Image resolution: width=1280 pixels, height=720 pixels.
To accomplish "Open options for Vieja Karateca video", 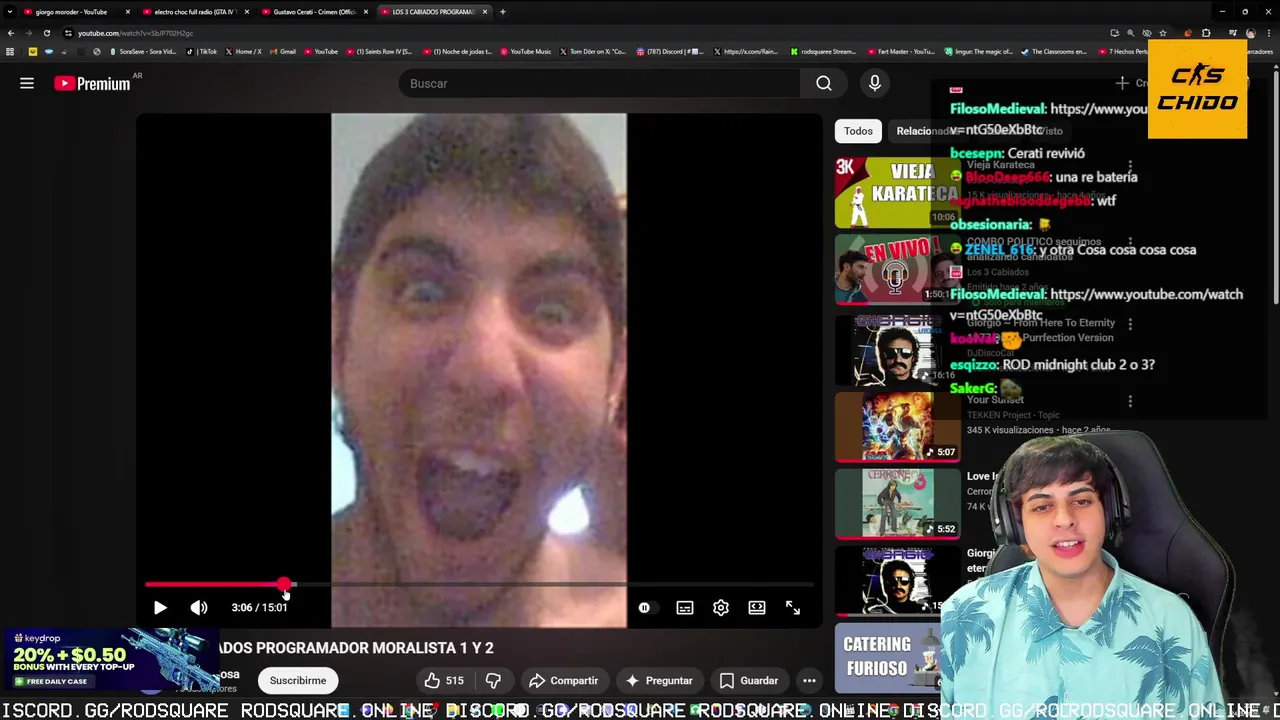I will coord(1130,166).
